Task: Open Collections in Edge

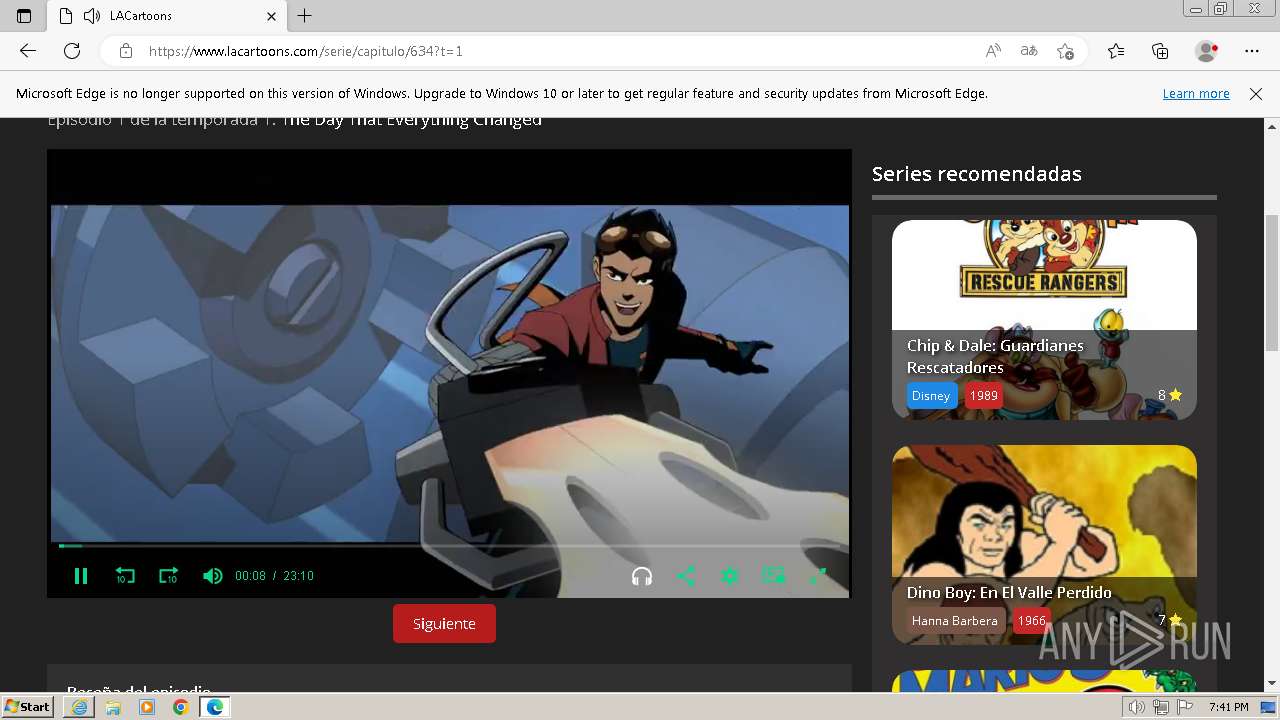Action: pyautogui.click(x=1160, y=51)
